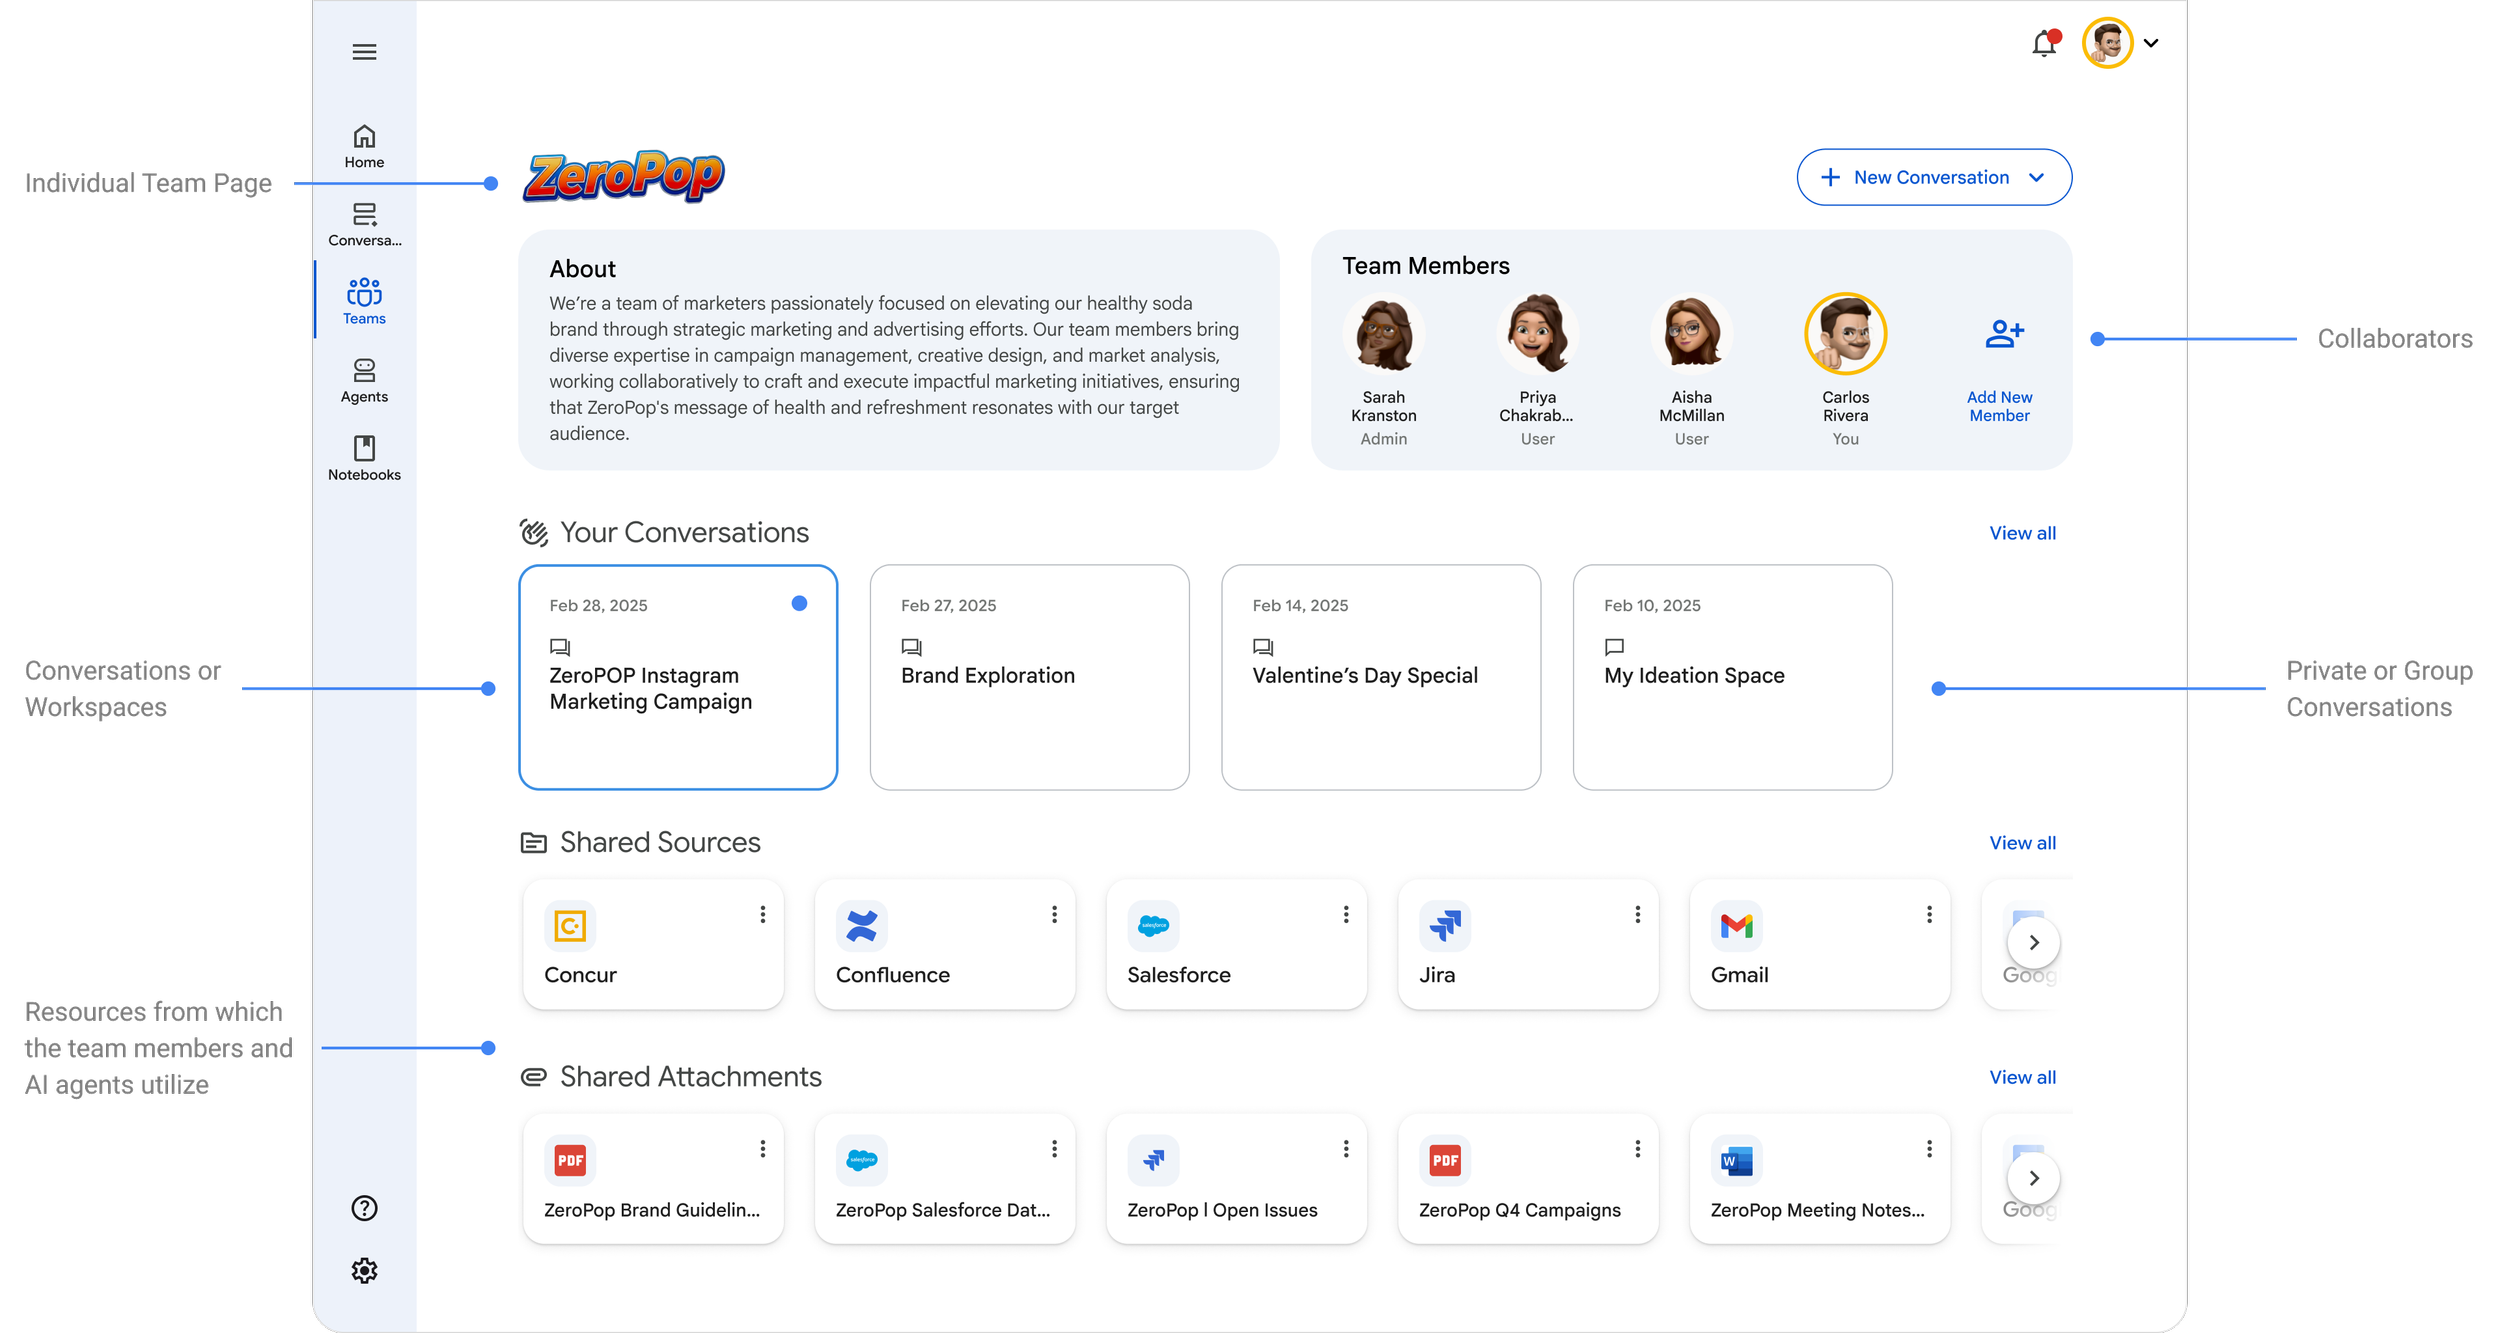This screenshot has width=2500, height=1333.
Task: View all Shared Attachments
Action: click(x=2022, y=1077)
